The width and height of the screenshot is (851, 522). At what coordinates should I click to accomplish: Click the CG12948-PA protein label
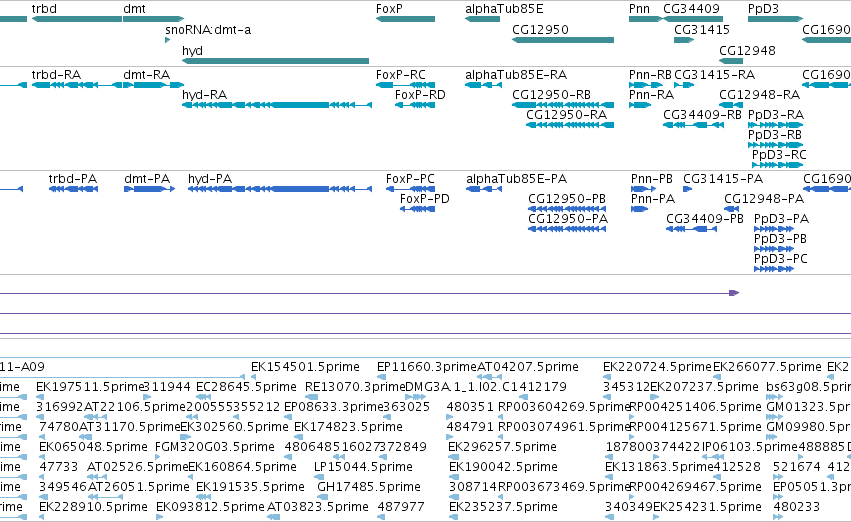tap(764, 199)
